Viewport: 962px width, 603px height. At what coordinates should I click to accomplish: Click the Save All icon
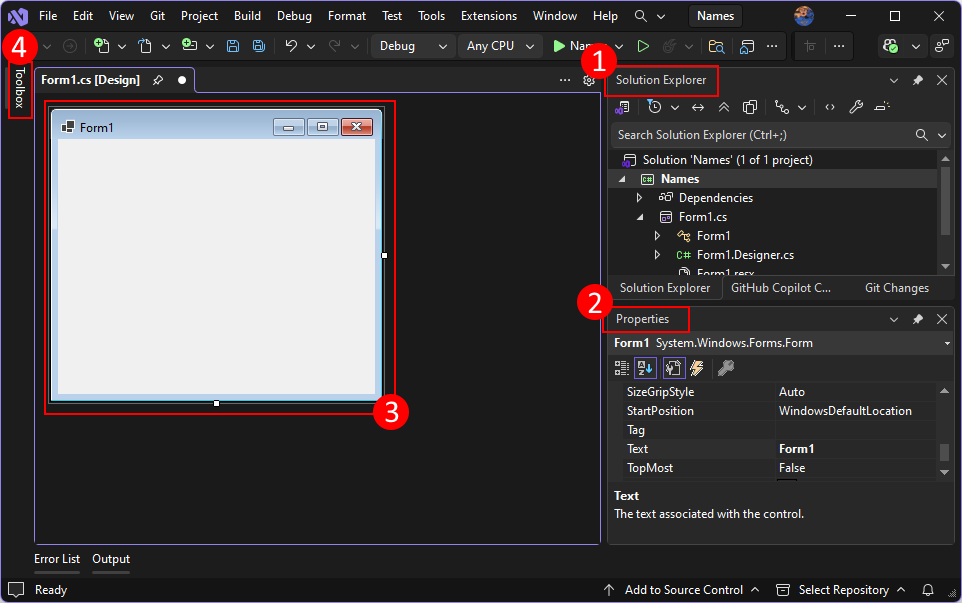tap(258, 45)
